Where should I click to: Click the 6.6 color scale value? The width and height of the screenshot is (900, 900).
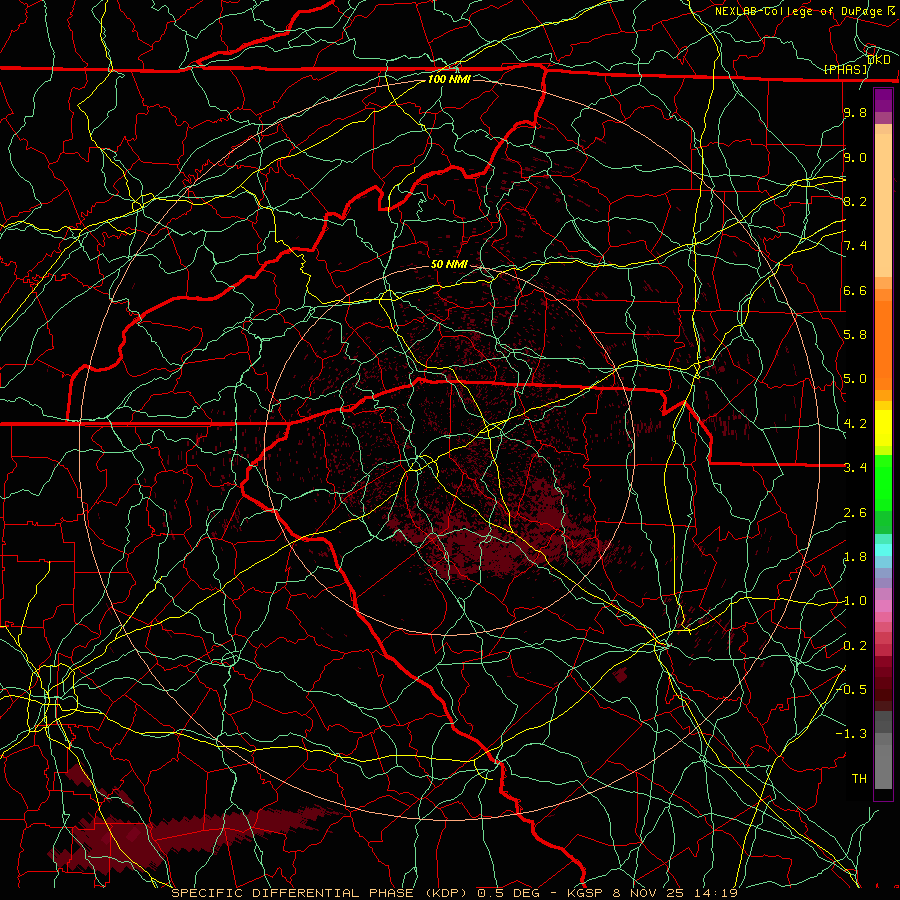coord(855,290)
